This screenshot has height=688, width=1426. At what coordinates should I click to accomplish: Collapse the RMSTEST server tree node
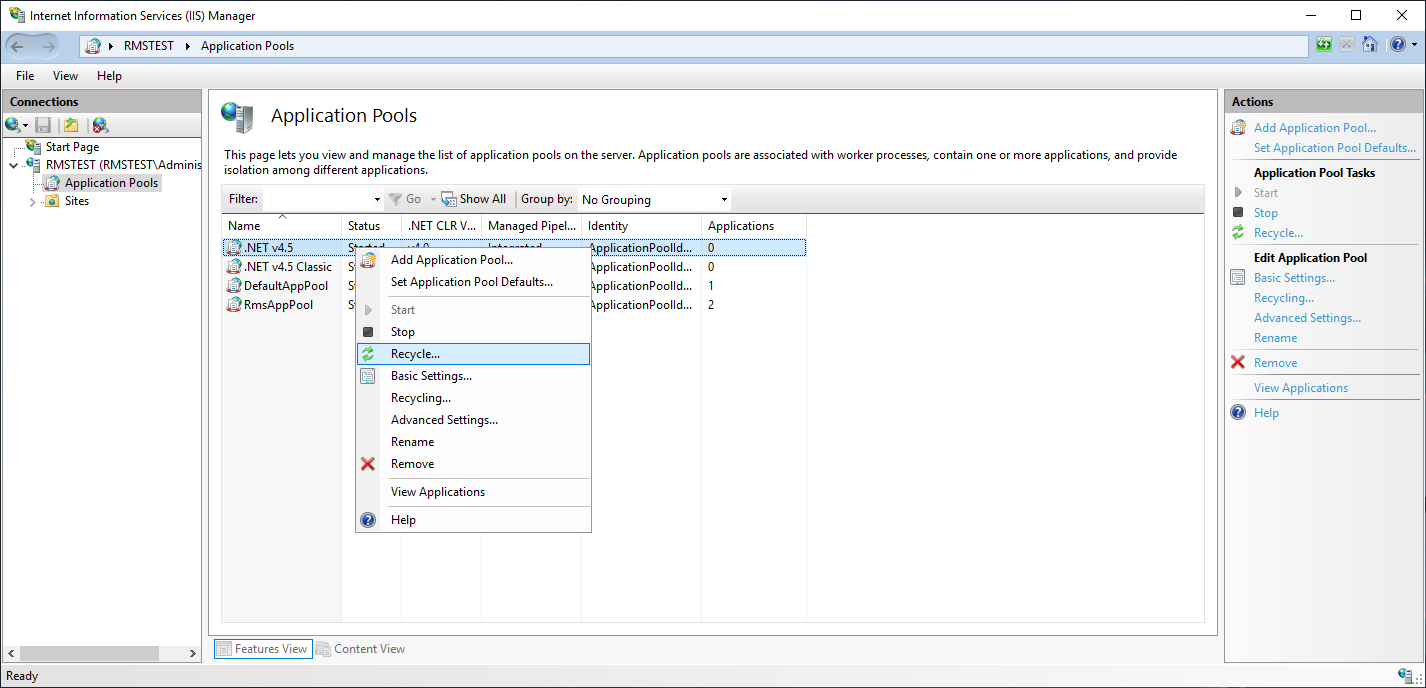[x=13, y=165]
